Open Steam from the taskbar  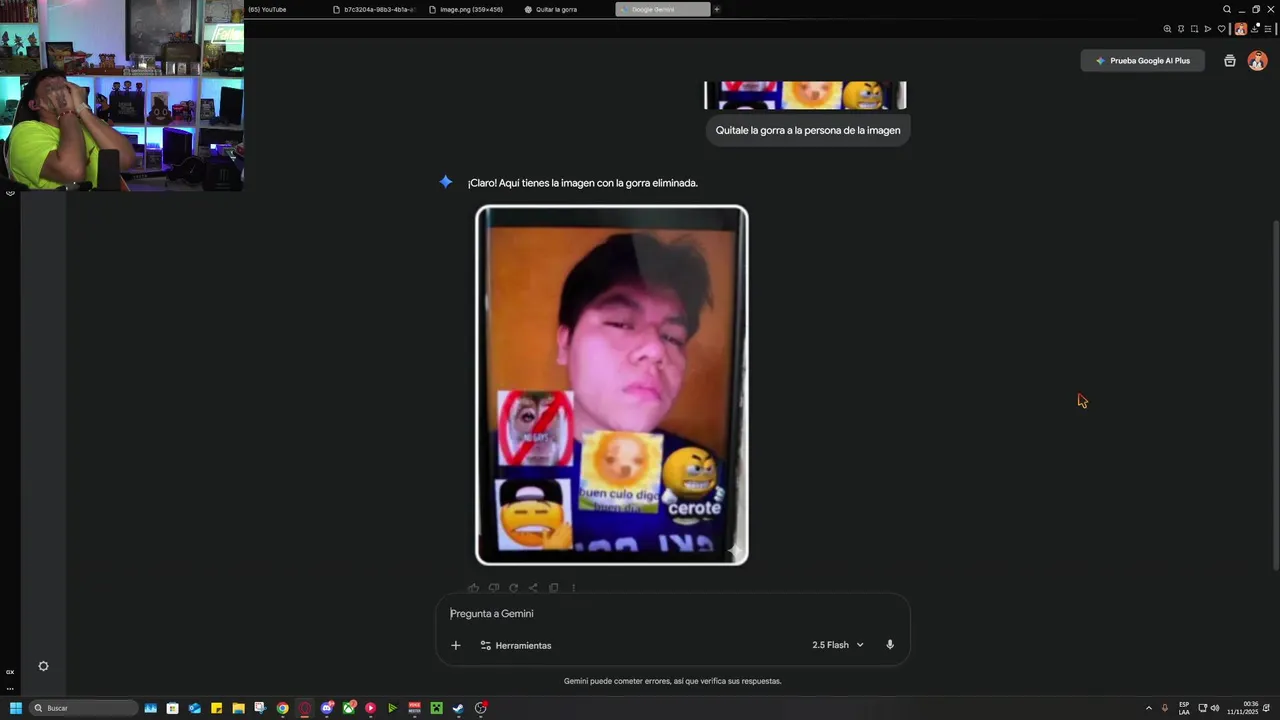pos(459,708)
